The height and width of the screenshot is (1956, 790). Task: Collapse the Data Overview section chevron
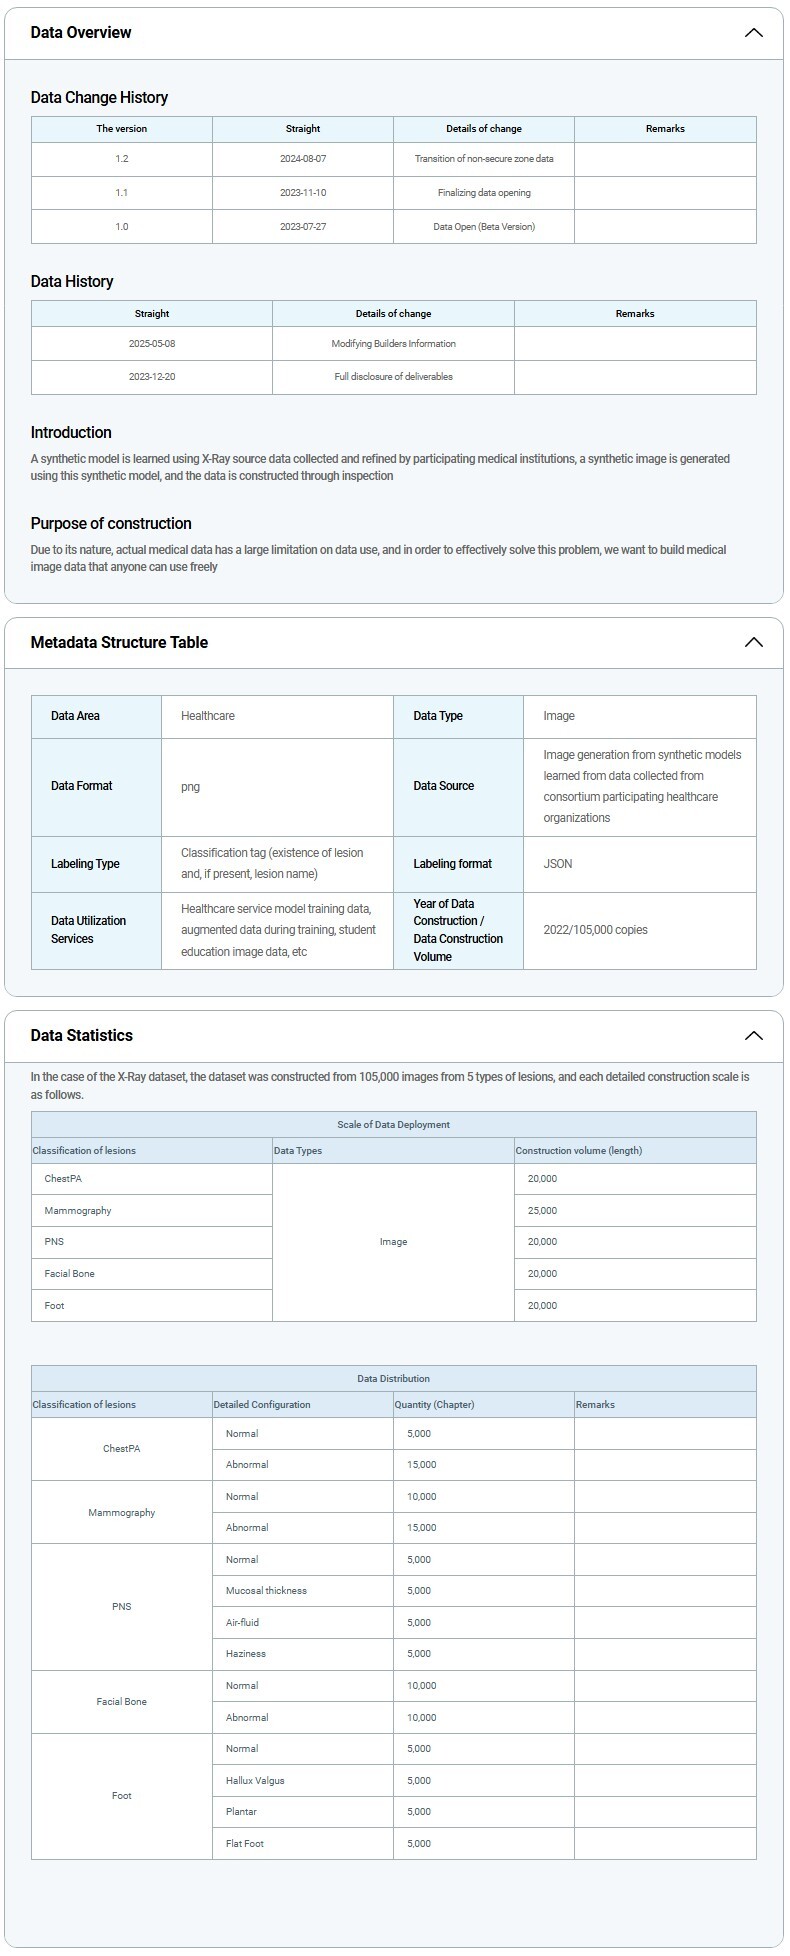[753, 33]
